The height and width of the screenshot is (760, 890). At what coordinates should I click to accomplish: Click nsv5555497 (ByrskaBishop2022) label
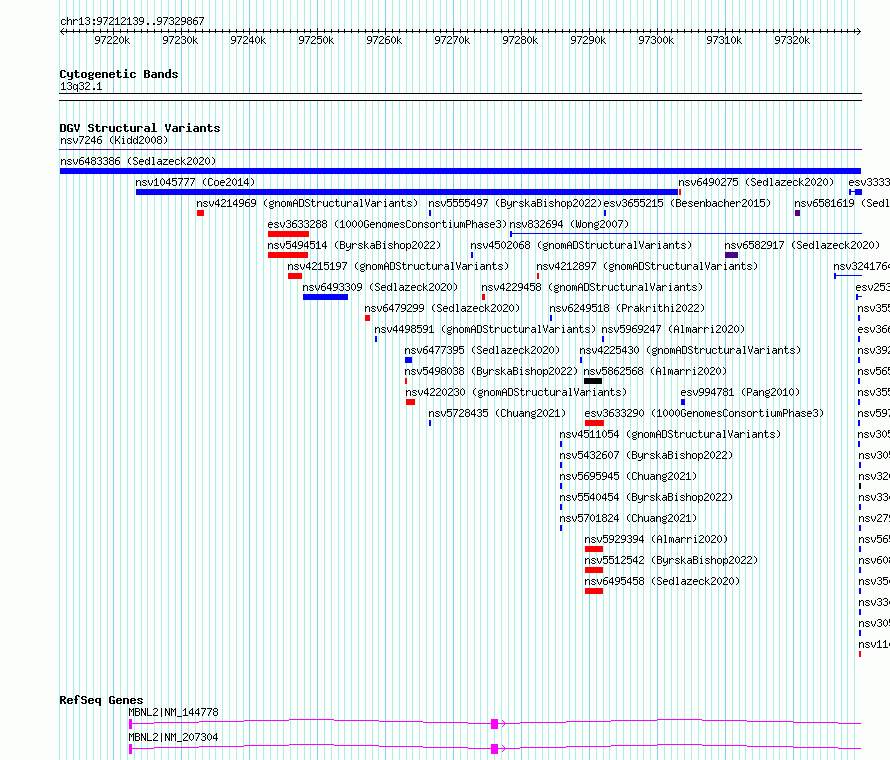click(x=515, y=203)
